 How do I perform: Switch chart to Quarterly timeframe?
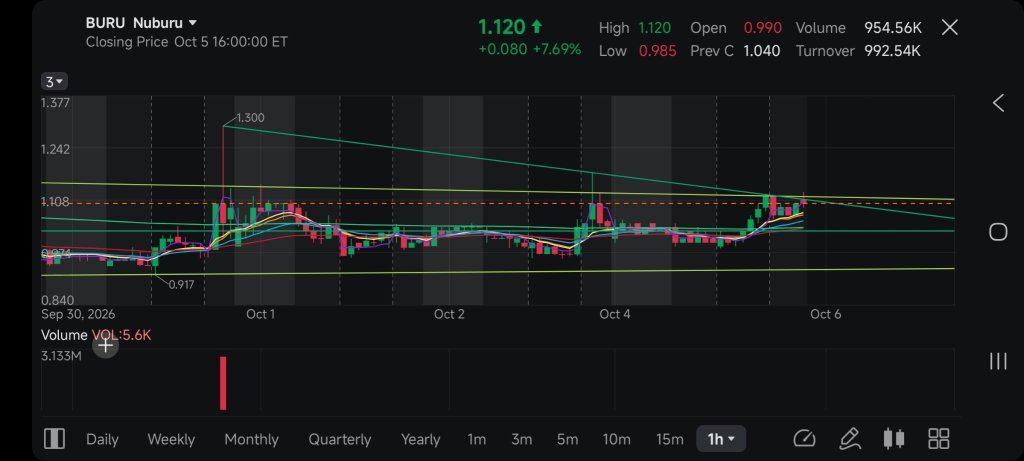340,439
